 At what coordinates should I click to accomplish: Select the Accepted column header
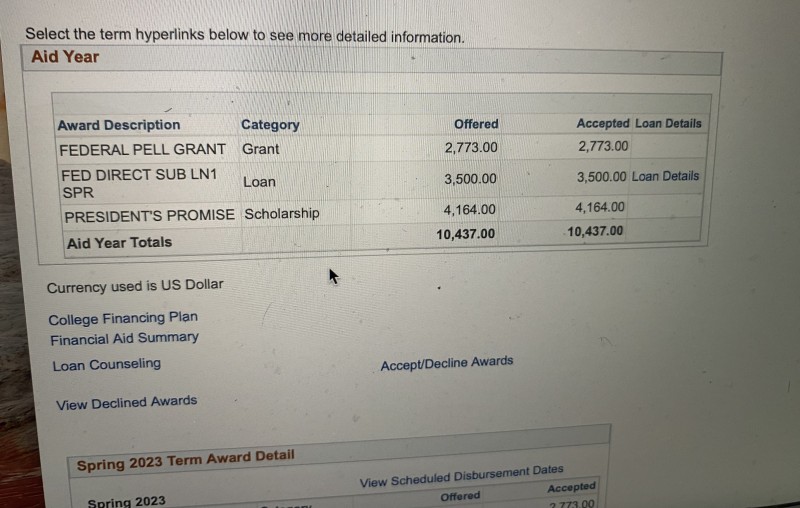click(x=603, y=123)
